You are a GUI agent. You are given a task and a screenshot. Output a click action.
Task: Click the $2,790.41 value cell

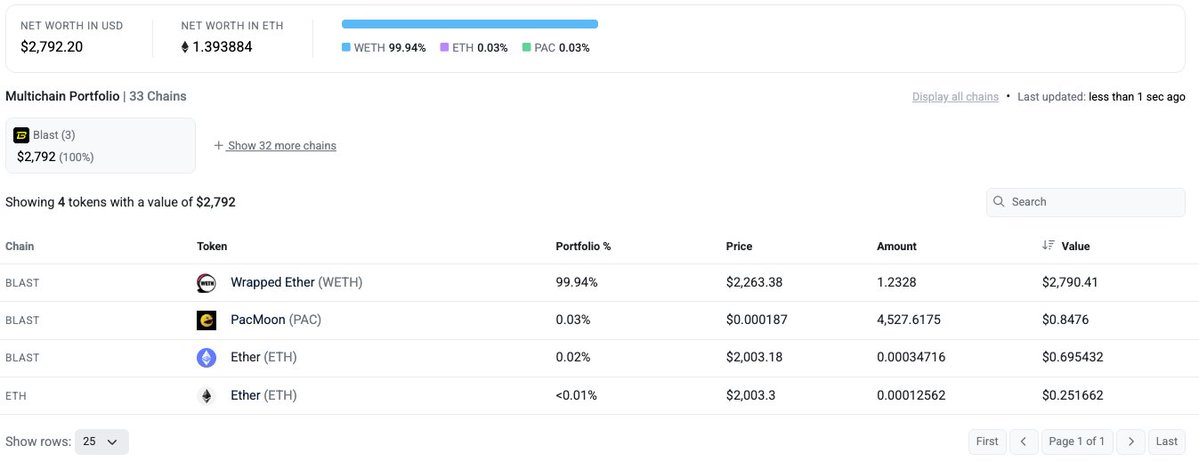(x=1070, y=282)
